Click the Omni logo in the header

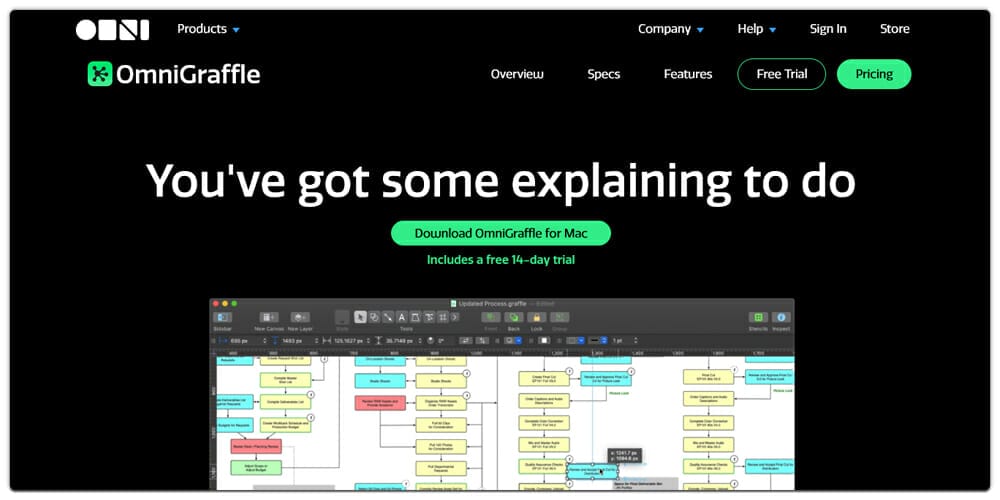(112, 29)
